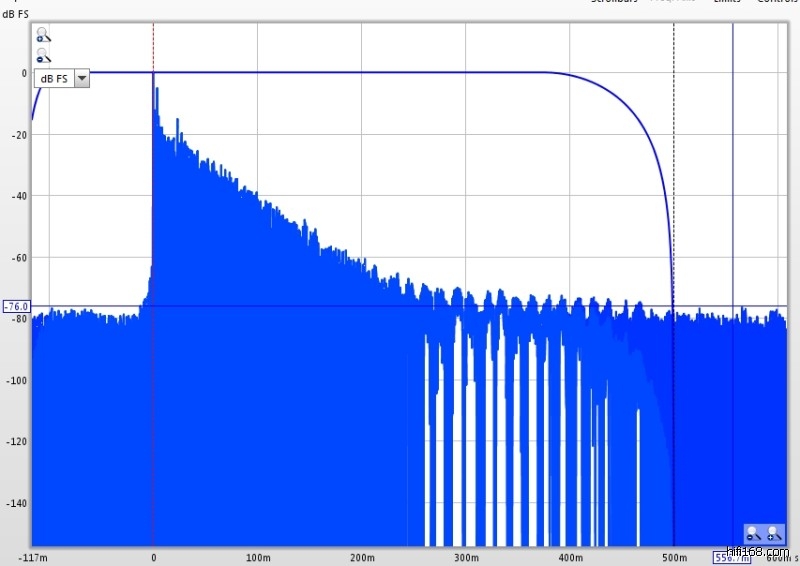The height and width of the screenshot is (566, 800).
Task: Open the Limits option in top toolbar
Action: point(727,2)
